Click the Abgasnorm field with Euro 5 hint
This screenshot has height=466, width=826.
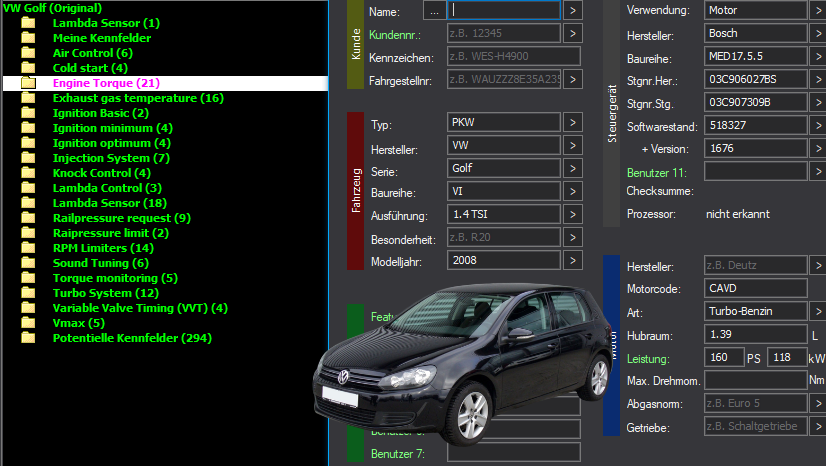(x=756, y=403)
